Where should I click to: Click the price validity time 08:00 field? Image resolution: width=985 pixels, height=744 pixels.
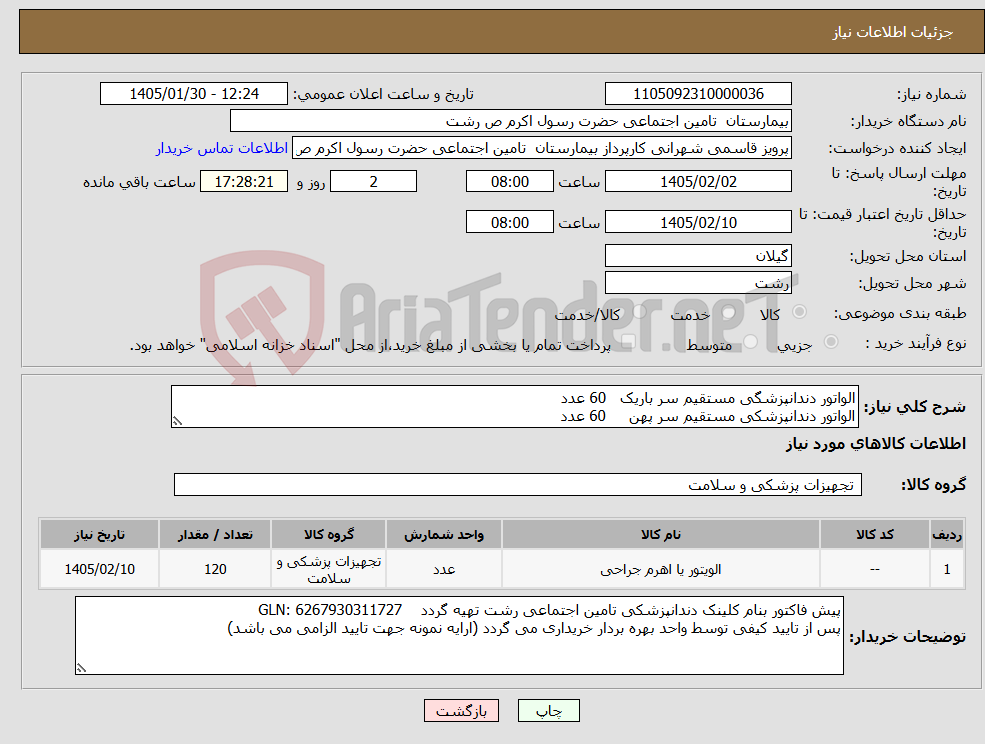(509, 222)
